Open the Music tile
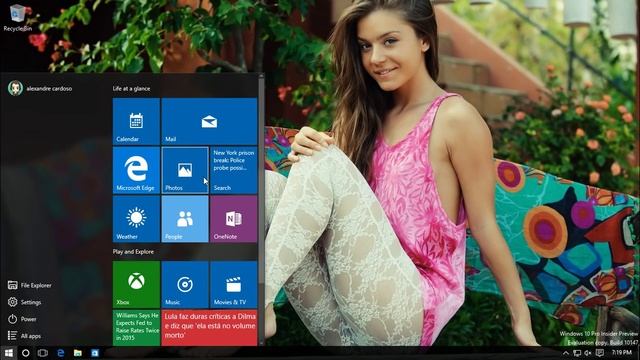This screenshot has width=640, height=360. click(x=185, y=284)
